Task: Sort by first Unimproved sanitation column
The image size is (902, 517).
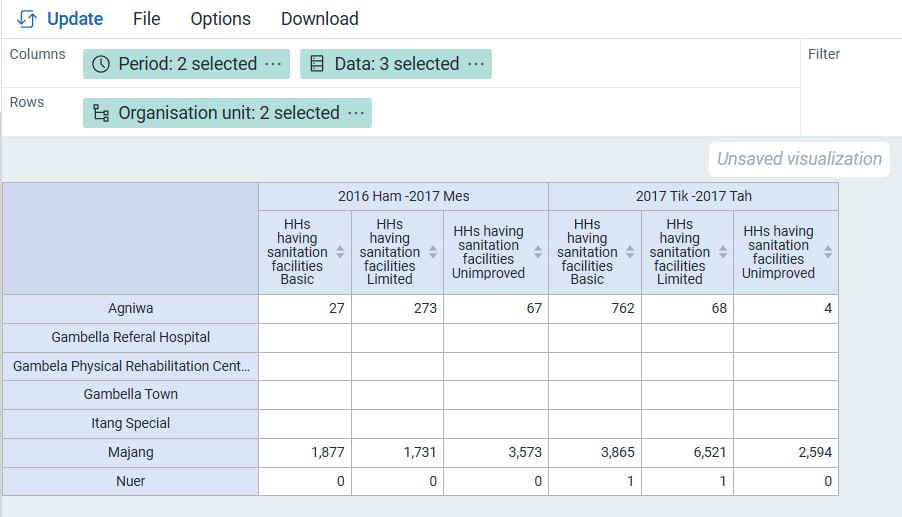Action: tap(538, 252)
